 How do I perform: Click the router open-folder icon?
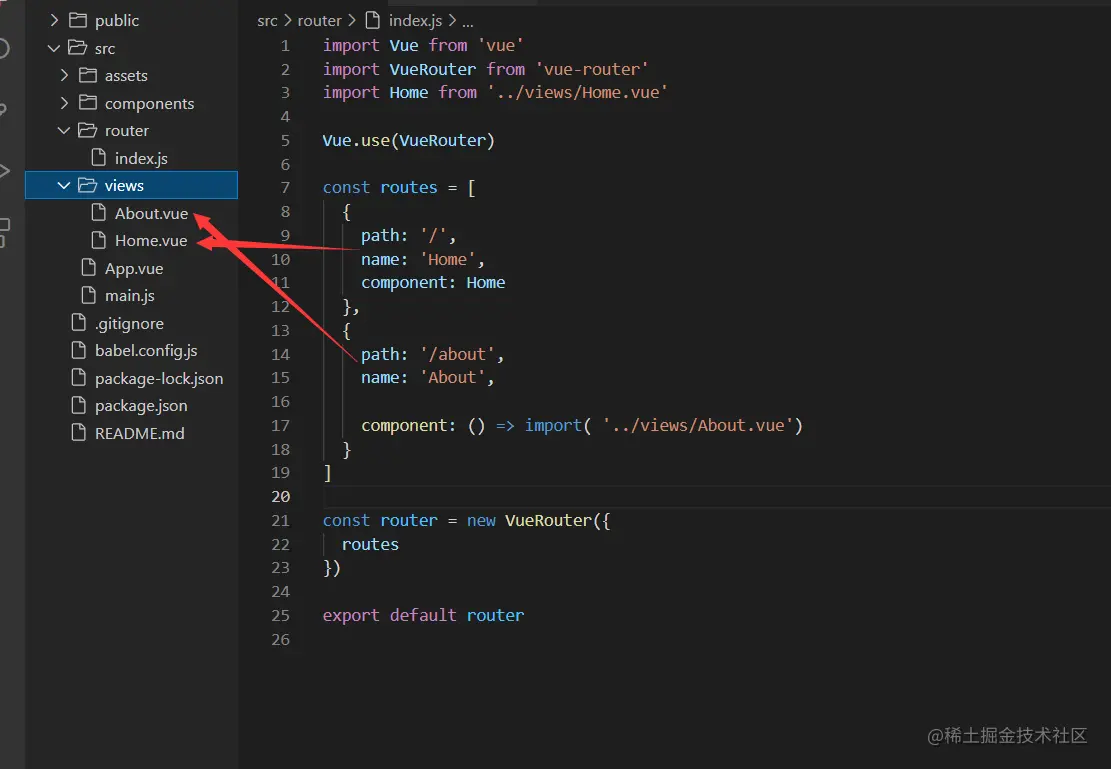coord(88,130)
